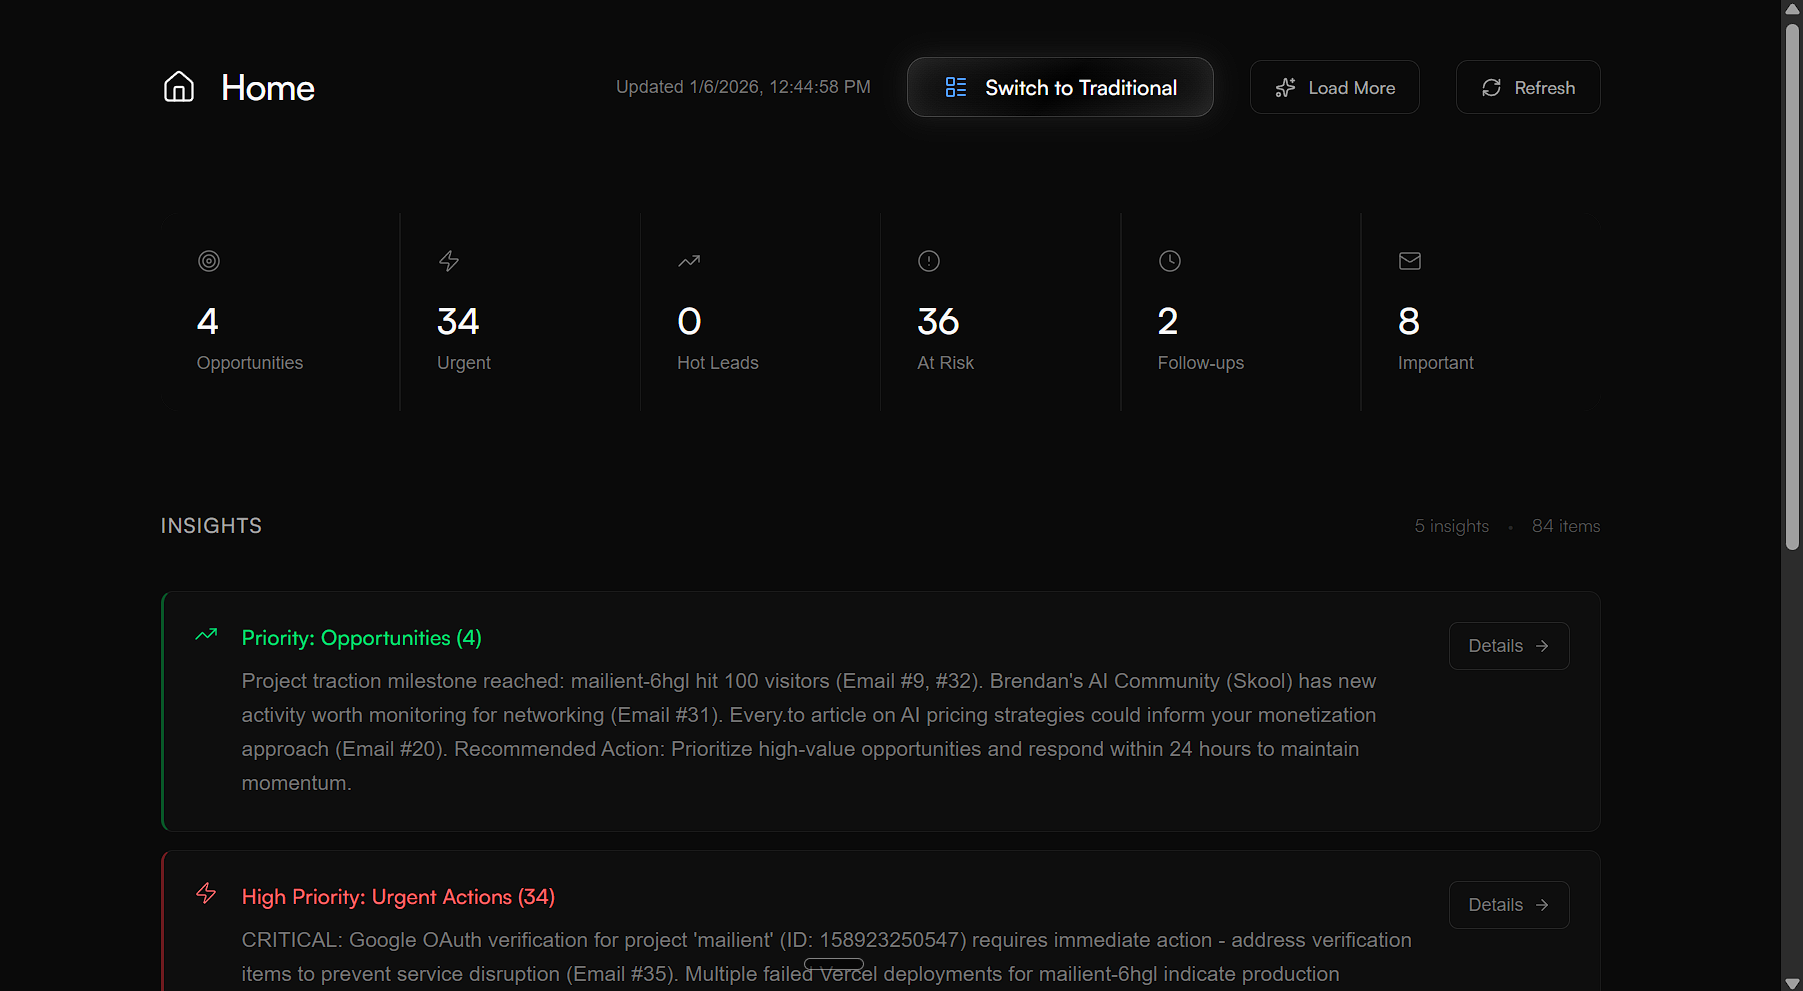Open Details for the Priority: Opportunities insight
The image size is (1803, 991).
pyautogui.click(x=1508, y=646)
